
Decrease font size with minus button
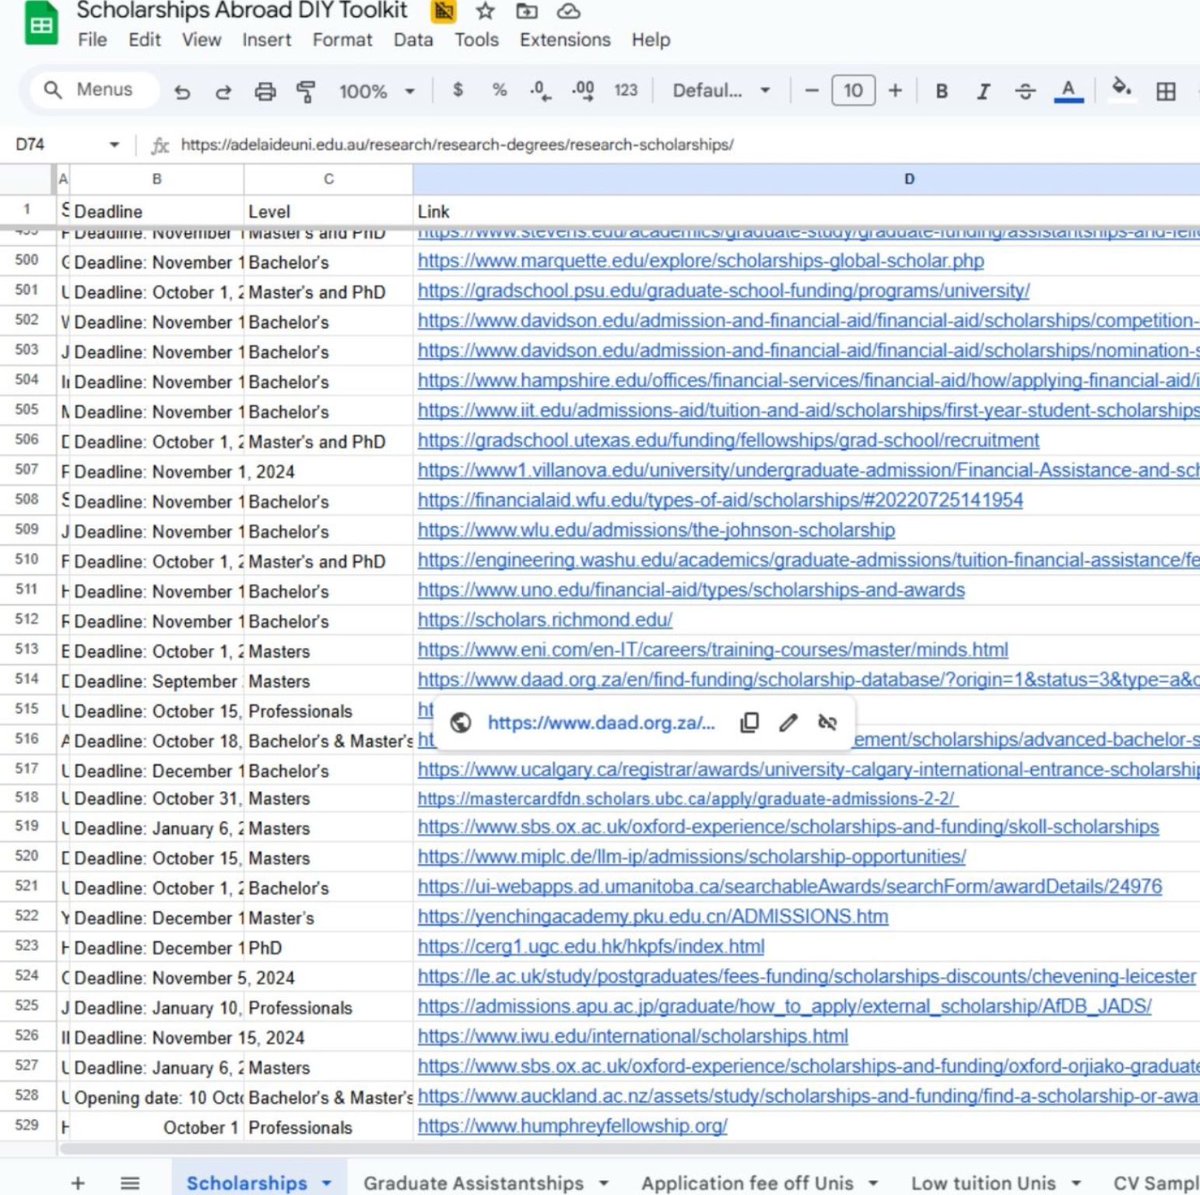812,90
